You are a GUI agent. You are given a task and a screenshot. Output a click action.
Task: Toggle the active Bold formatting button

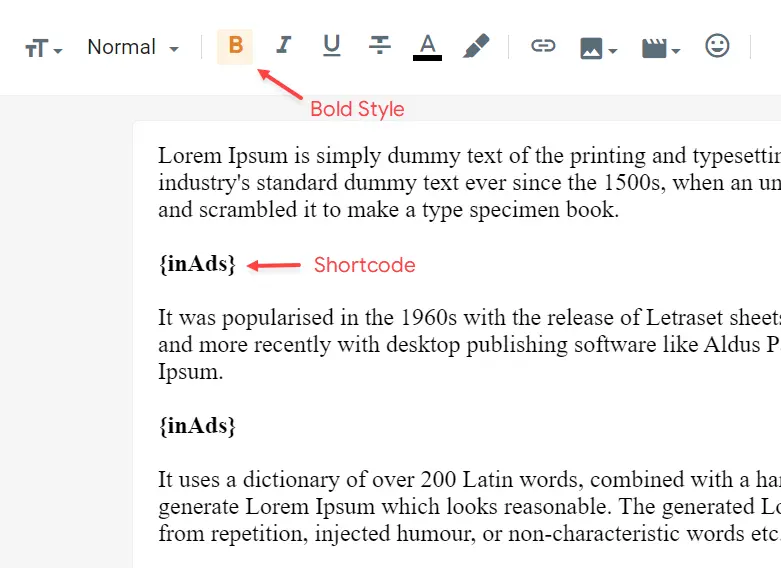click(x=235, y=46)
